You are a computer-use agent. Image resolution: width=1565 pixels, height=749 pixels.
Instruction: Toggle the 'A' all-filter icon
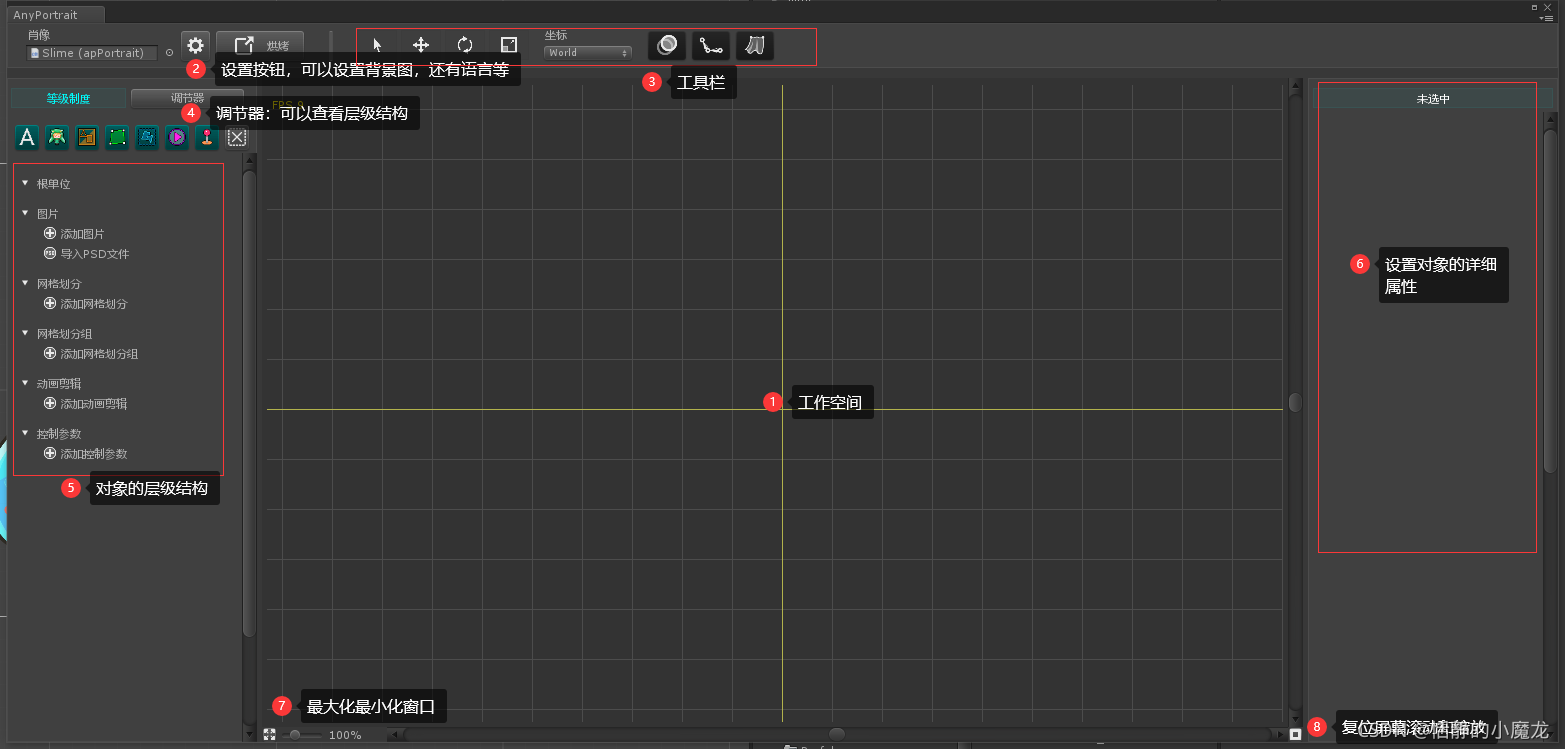click(27, 138)
